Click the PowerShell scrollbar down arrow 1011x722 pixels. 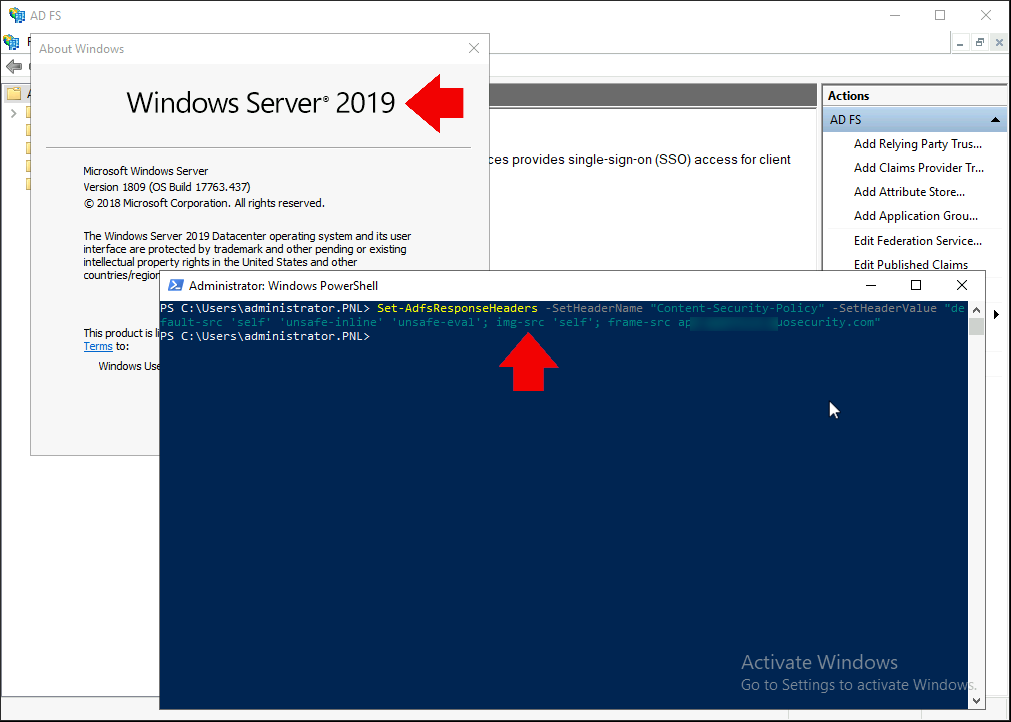click(x=976, y=700)
